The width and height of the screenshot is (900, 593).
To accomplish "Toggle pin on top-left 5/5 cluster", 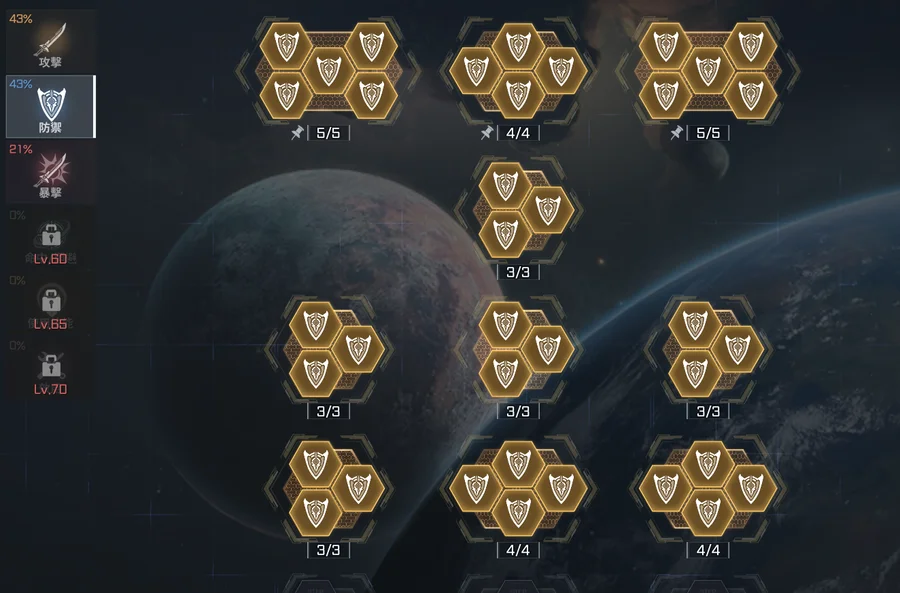I will click(297, 133).
